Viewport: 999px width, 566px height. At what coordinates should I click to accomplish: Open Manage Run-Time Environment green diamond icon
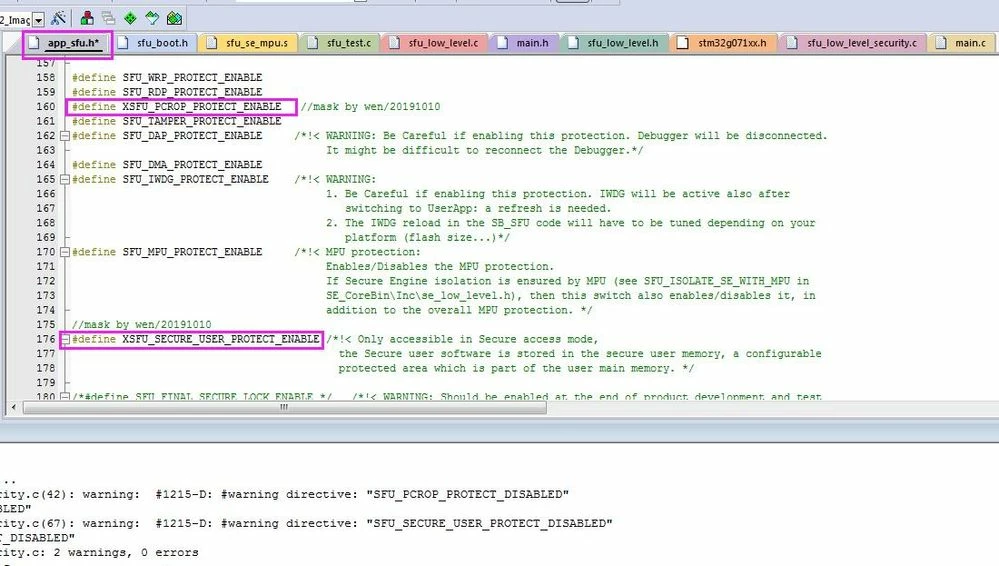(x=130, y=18)
